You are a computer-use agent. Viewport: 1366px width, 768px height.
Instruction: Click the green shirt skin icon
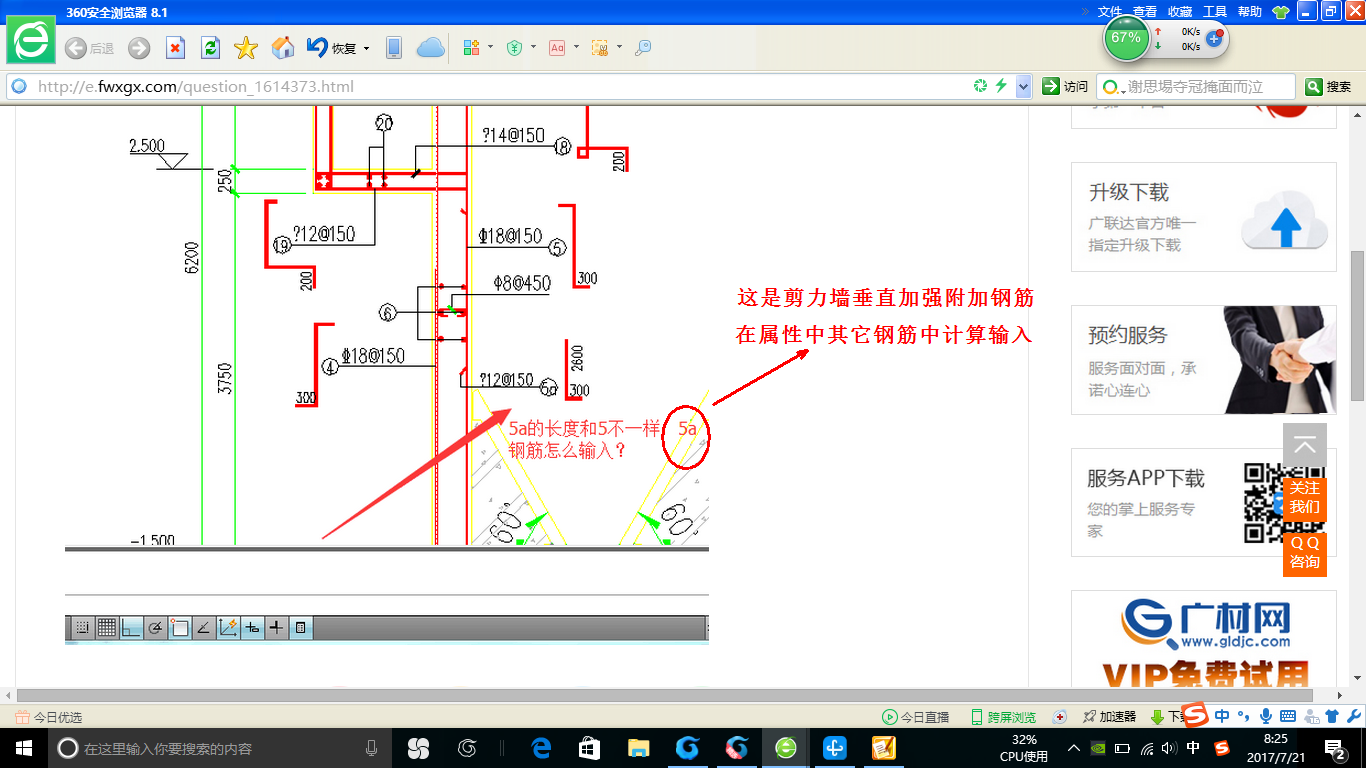click(x=1280, y=12)
